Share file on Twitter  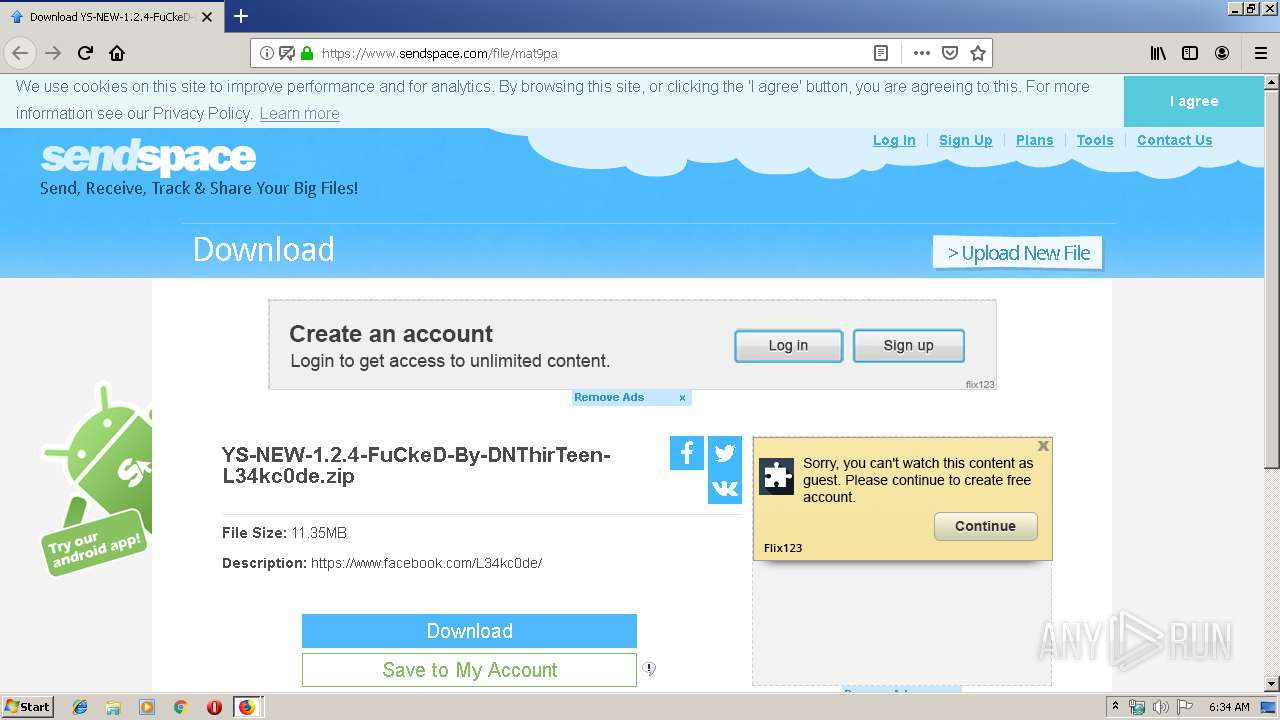point(725,453)
